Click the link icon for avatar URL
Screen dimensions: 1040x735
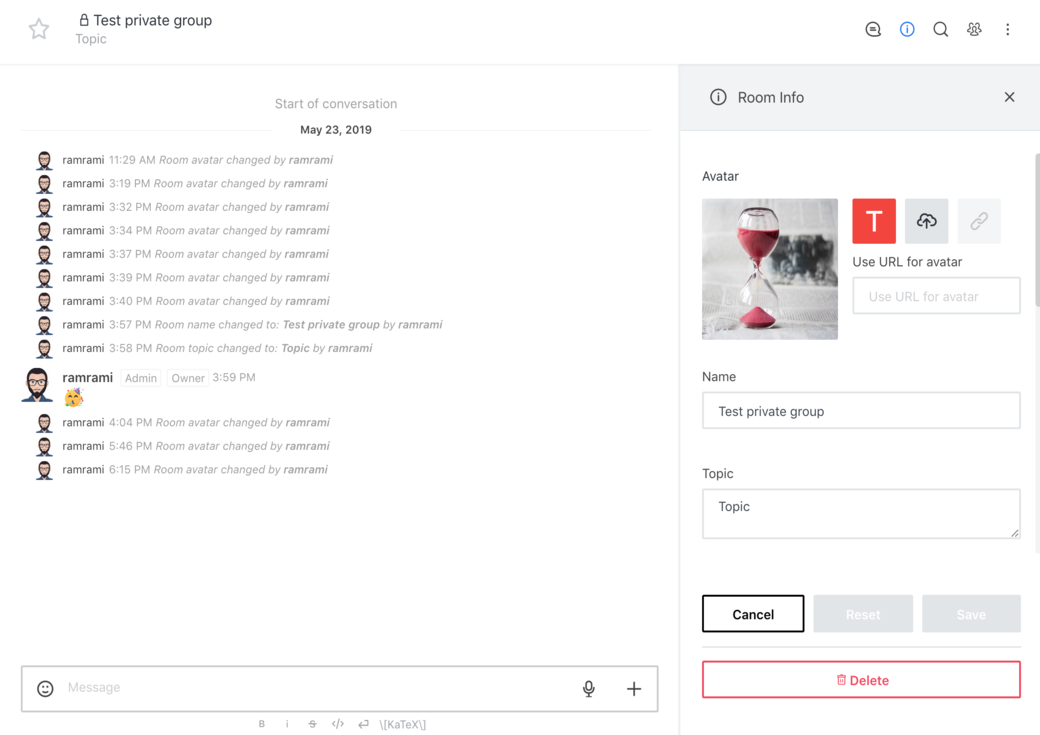[979, 221]
